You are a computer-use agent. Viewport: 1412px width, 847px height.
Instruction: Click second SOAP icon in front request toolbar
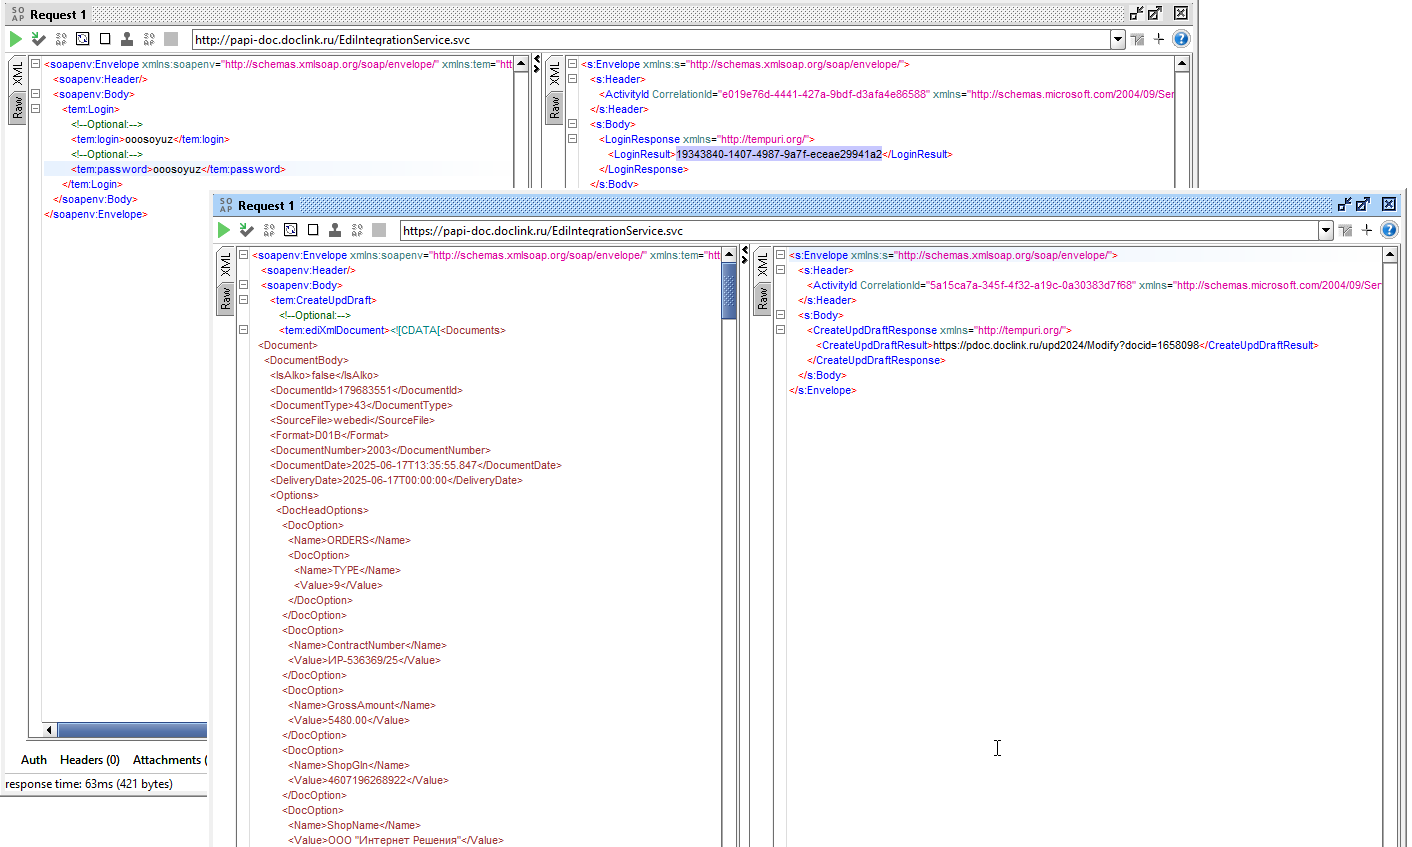[x=357, y=230]
